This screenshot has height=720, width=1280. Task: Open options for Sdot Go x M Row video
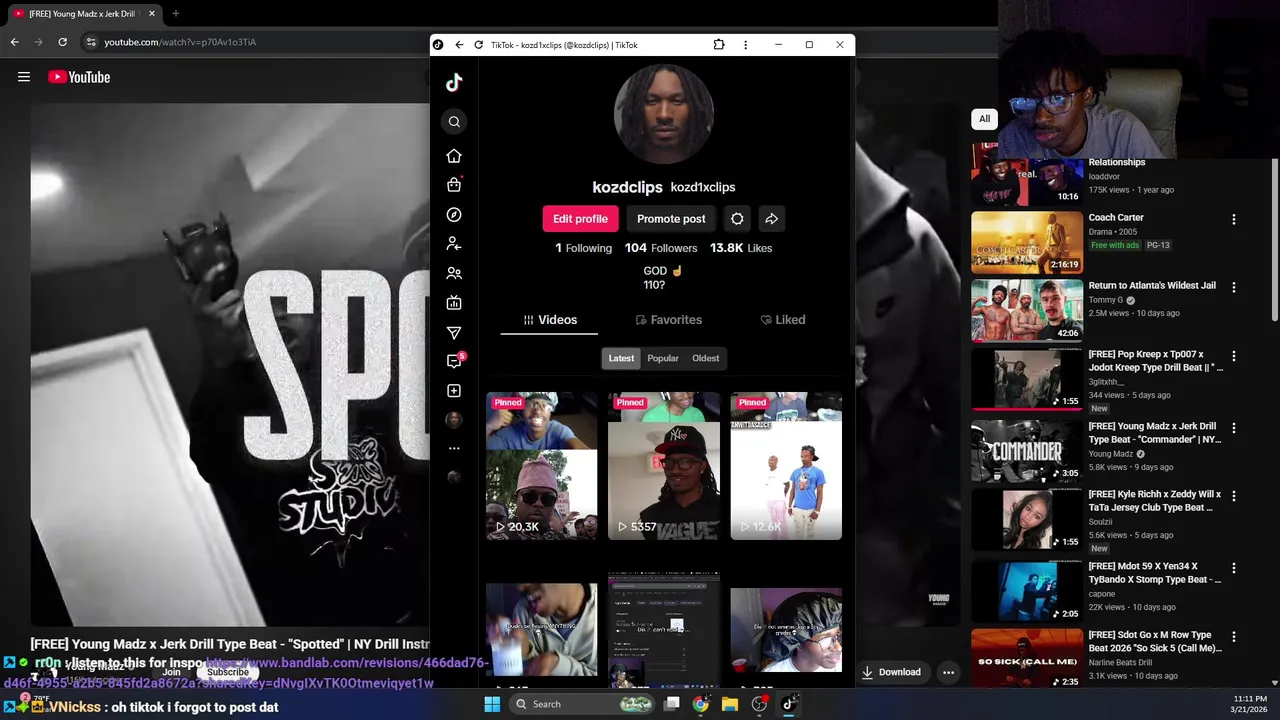1233,636
